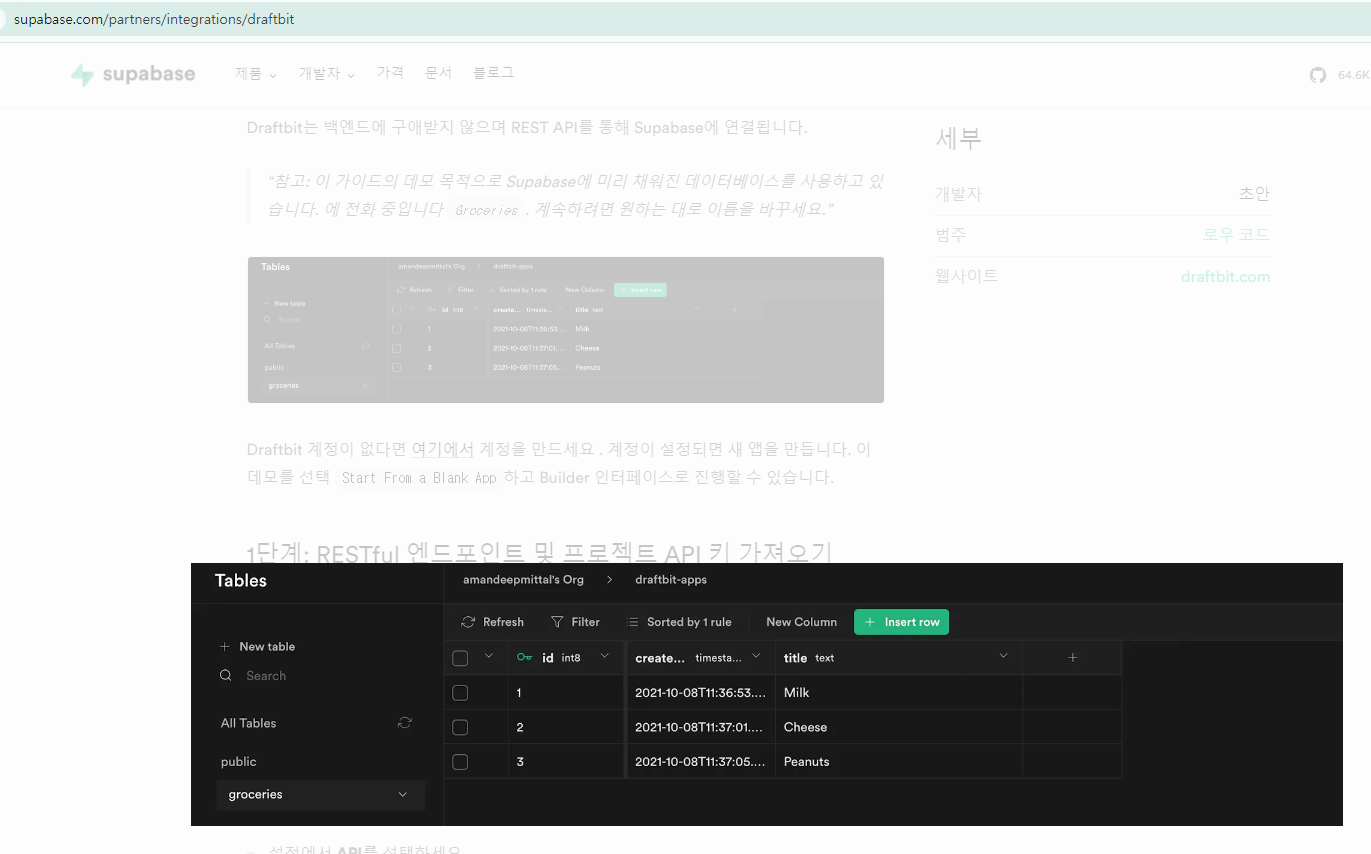Open Sorted by 1 rule
This screenshot has height=854, width=1371.
coord(679,622)
